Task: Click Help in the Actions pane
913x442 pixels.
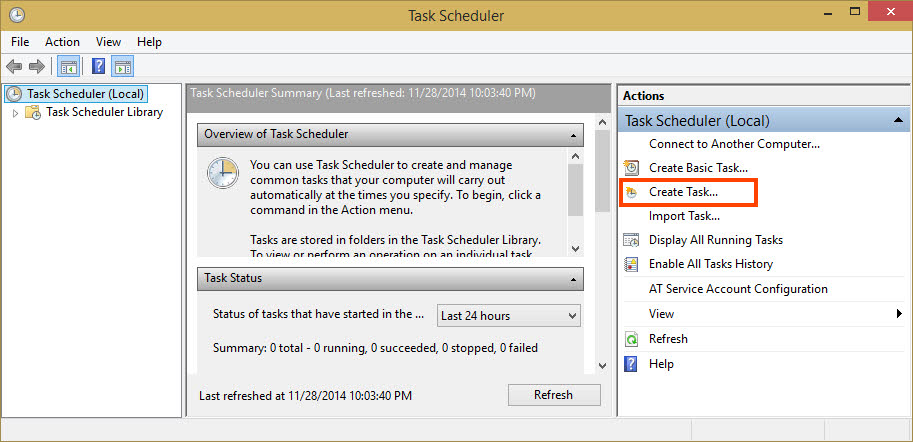Action: tap(661, 364)
